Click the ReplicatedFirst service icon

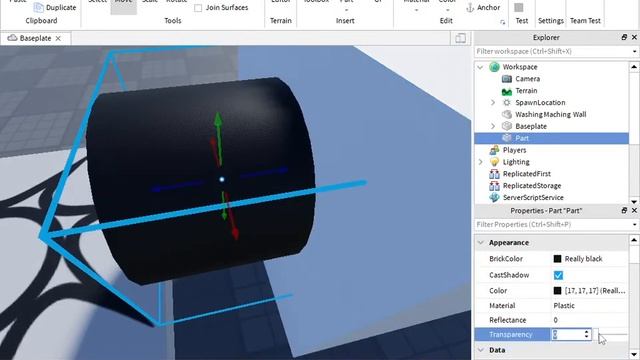[494, 174]
